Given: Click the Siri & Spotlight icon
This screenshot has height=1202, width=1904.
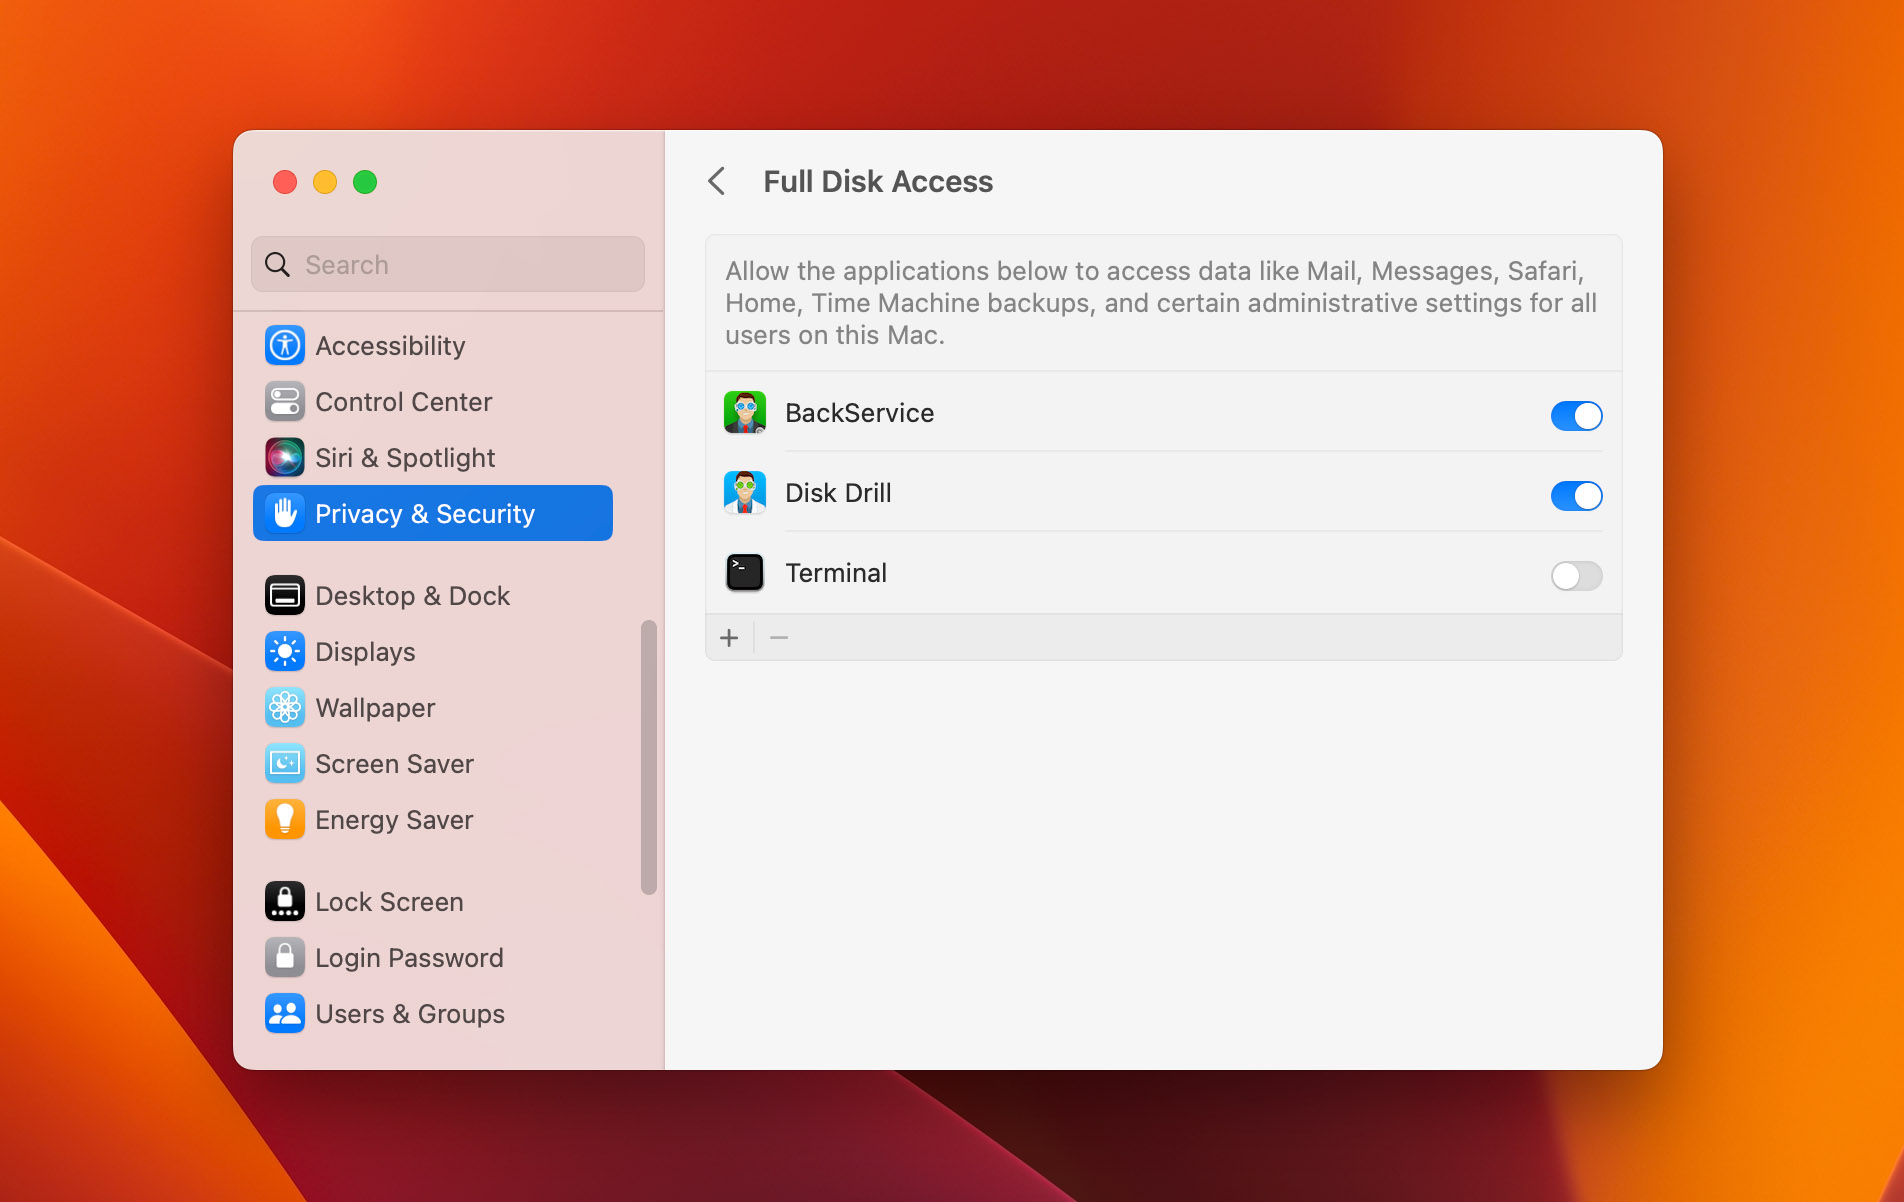Looking at the screenshot, I should 285,458.
